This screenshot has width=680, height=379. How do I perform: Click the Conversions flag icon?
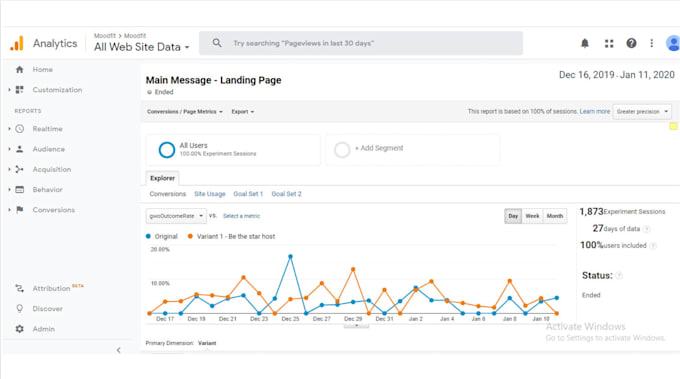click(x=20, y=210)
